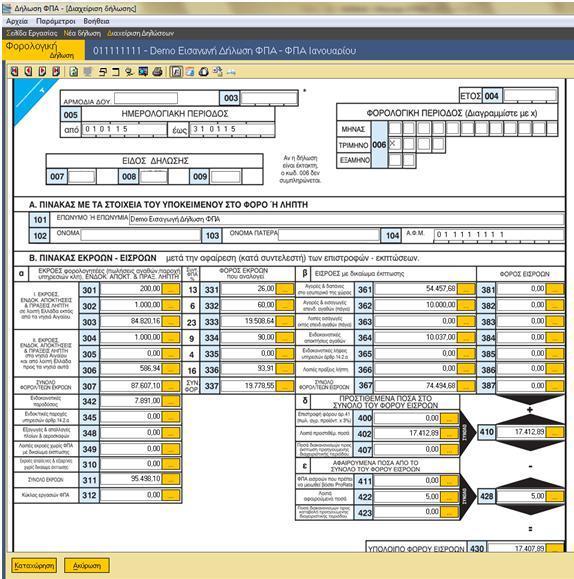
Task: Open the Παράμετροι menu
Action: coord(55,21)
